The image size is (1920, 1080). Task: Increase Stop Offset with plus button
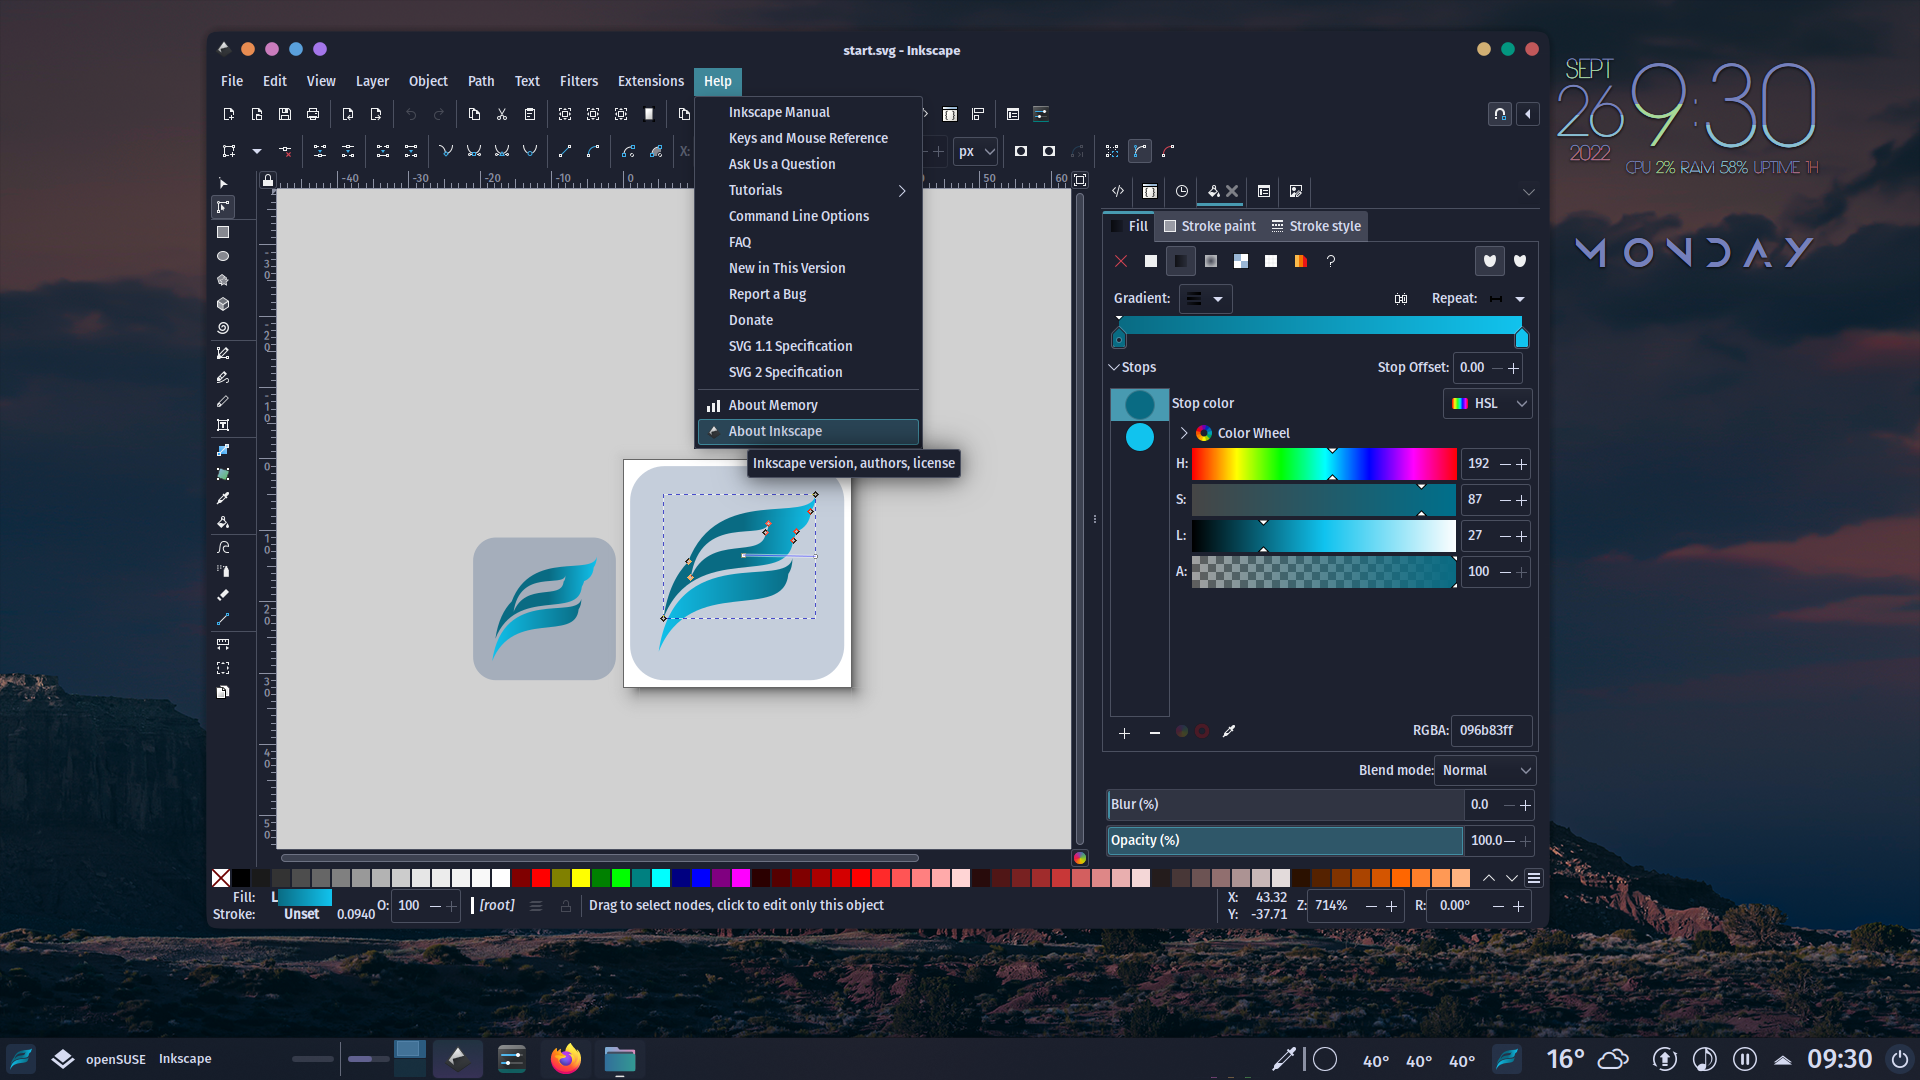[1514, 368]
